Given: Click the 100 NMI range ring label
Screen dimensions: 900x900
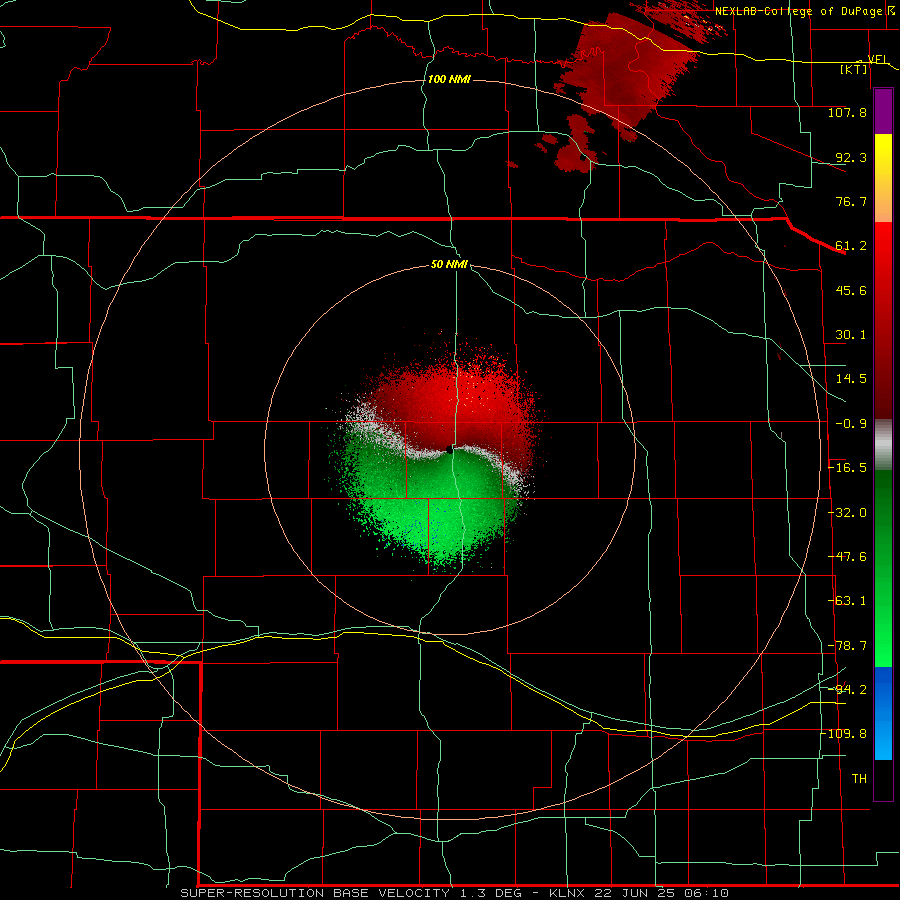Looking at the screenshot, I should [449, 79].
